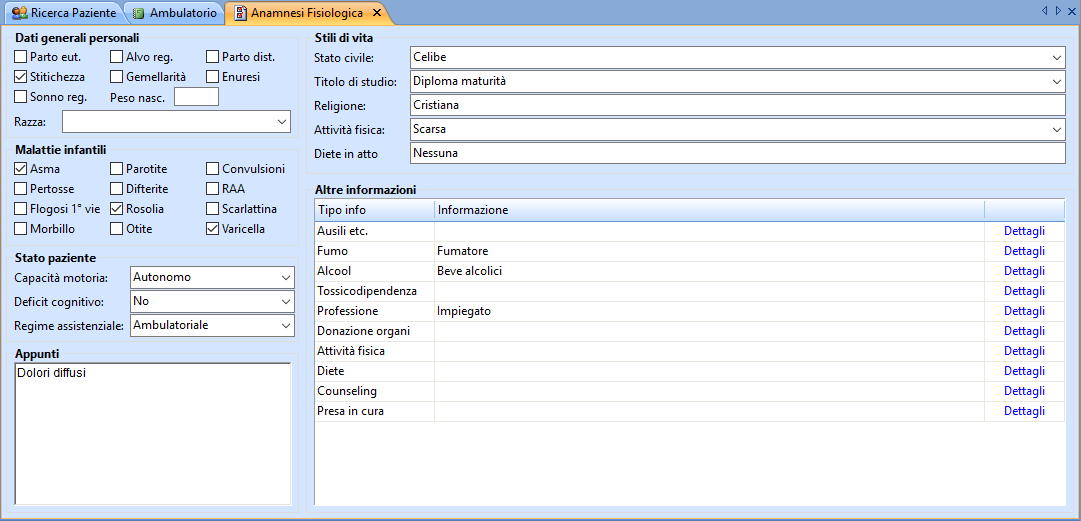
Task: Expand the Stato civile dropdown
Action: [x=1058, y=57]
